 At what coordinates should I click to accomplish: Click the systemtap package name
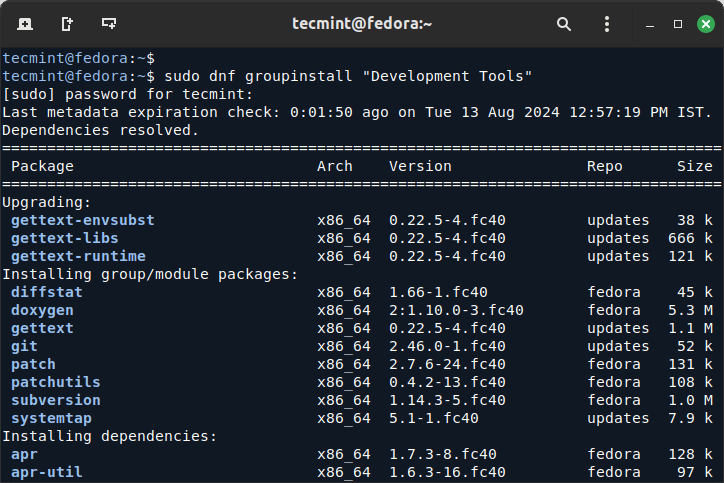coord(55,418)
